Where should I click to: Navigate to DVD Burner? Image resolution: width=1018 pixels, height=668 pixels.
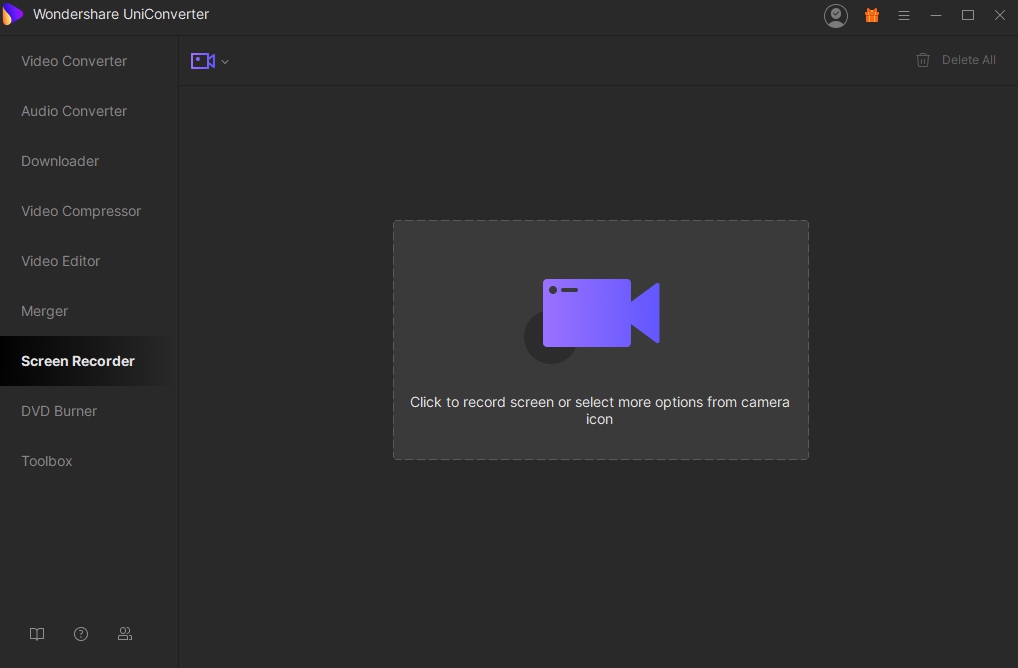tap(59, 411)
